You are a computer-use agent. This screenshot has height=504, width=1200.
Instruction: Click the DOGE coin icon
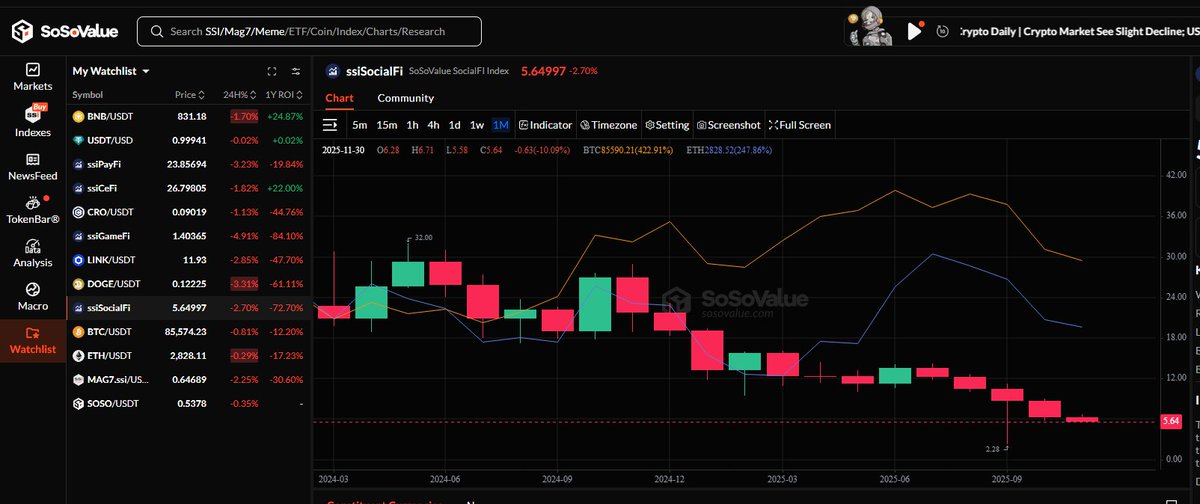point(78,284)
